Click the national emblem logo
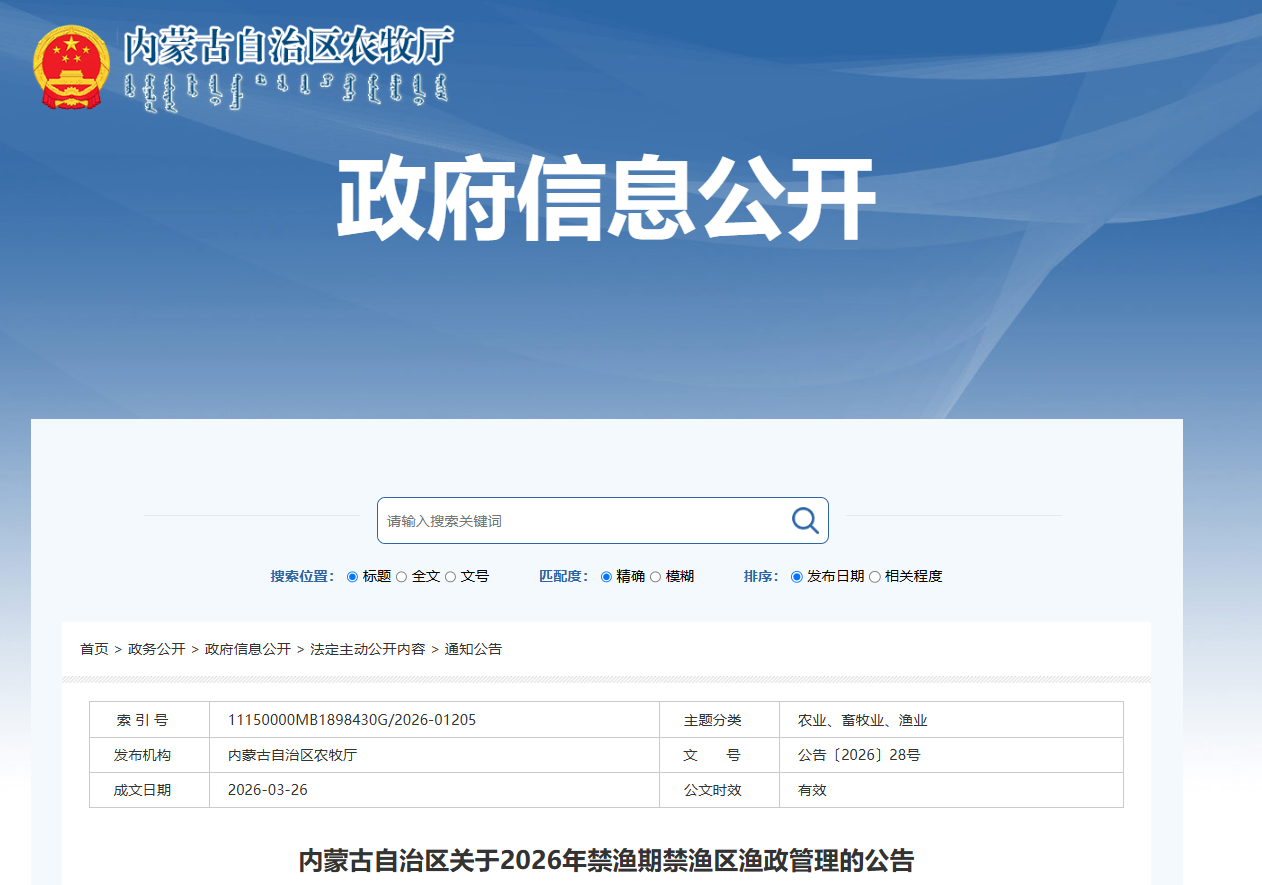The height and width of the screenshot is (885, 1262). coord(70,67)
